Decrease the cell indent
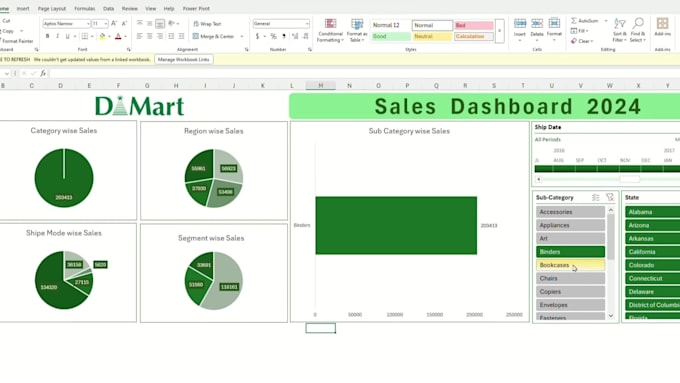 pyautogui.click(x=171, y=36)
